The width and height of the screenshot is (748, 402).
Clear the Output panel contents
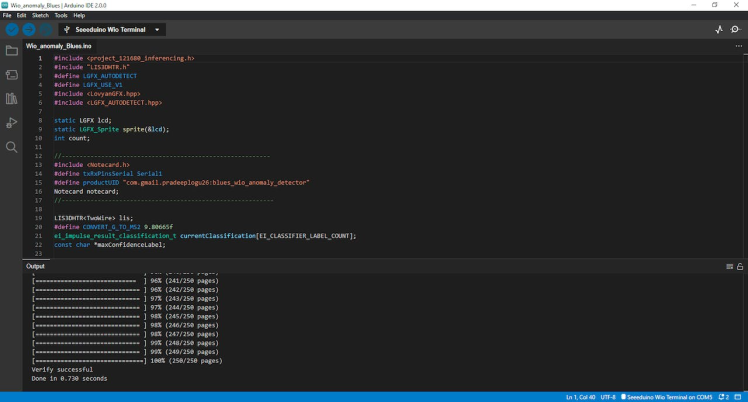tap(729, 267)
